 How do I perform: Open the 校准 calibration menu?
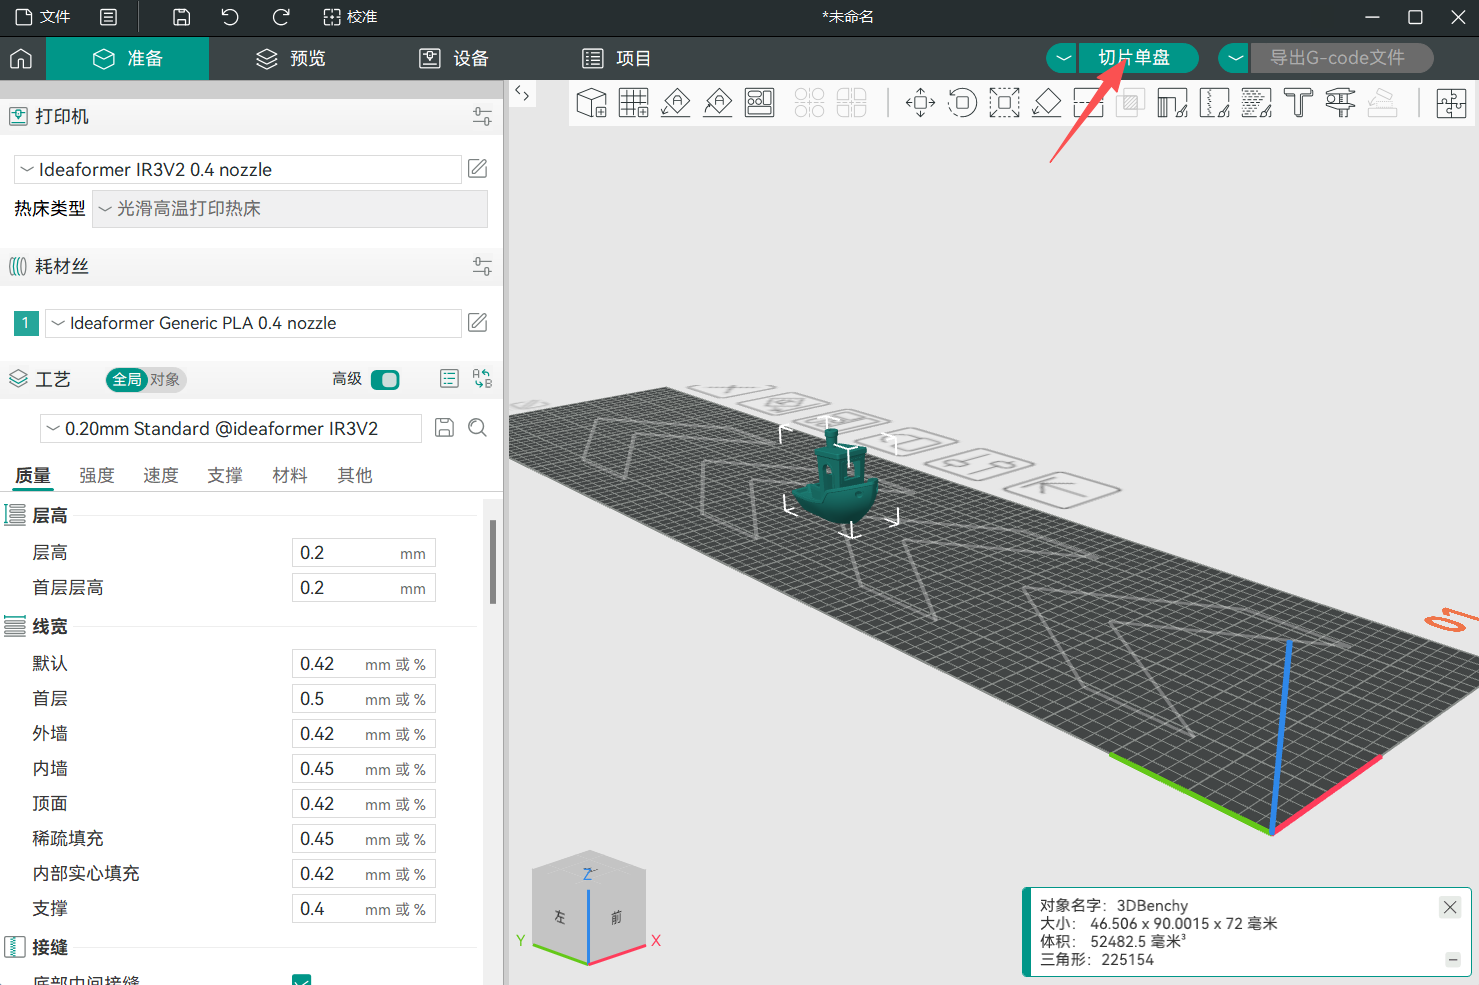click(x=350, y=17)
